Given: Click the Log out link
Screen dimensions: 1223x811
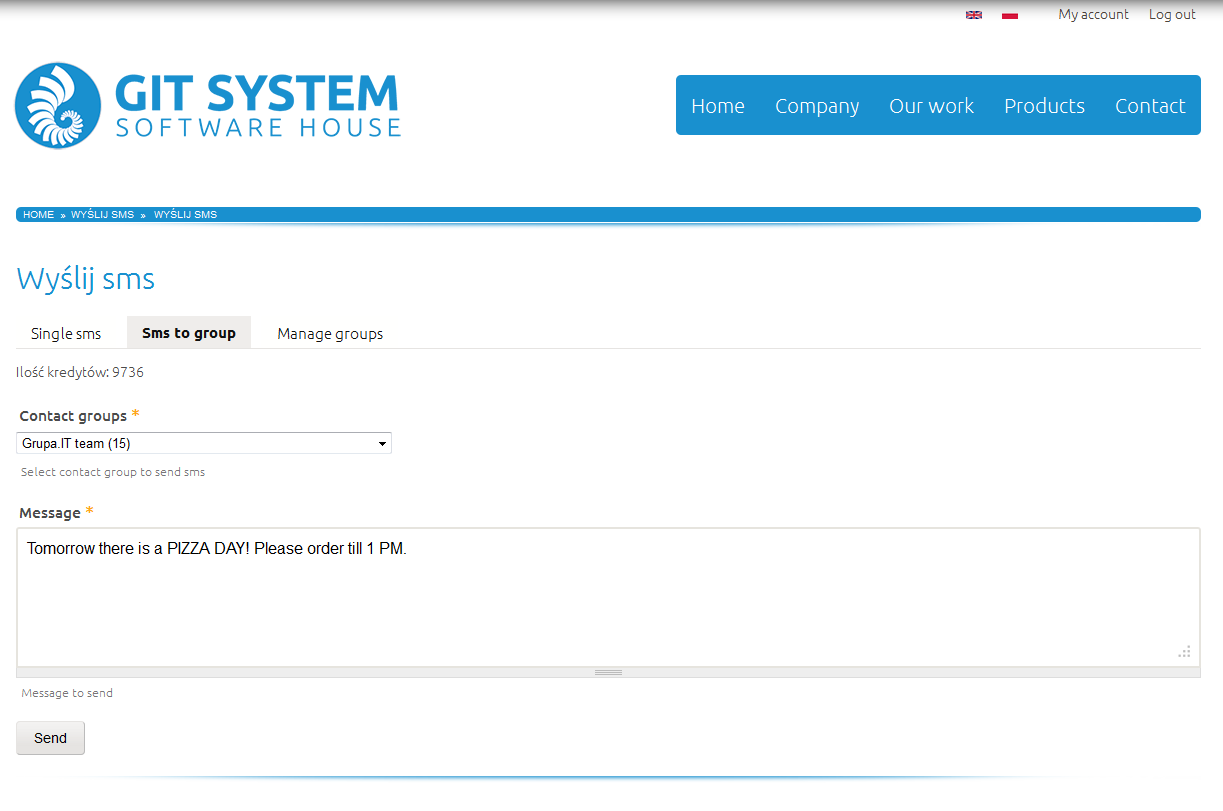Looking at the screenshot, I should 1172,14.
